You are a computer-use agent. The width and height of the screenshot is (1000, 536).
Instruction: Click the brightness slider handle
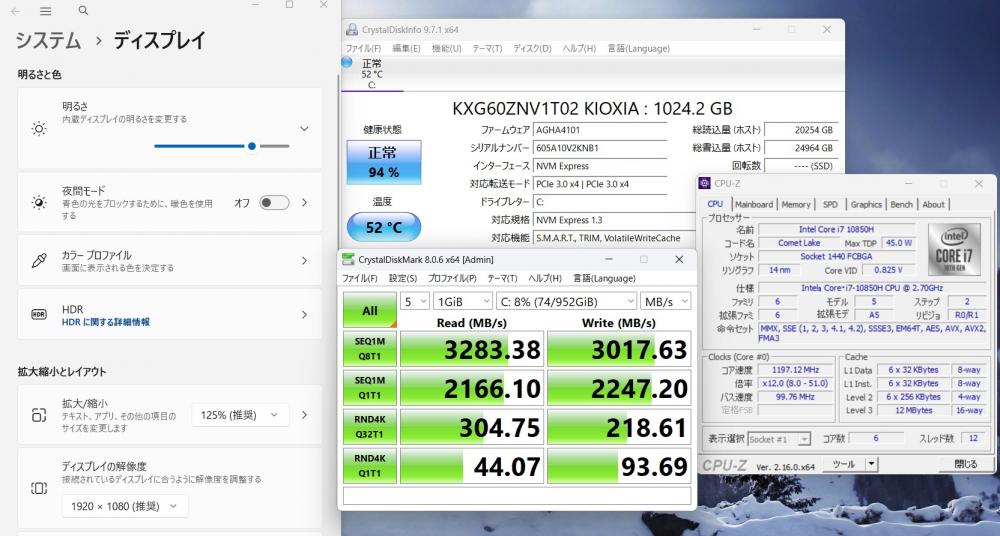(252, 146)
